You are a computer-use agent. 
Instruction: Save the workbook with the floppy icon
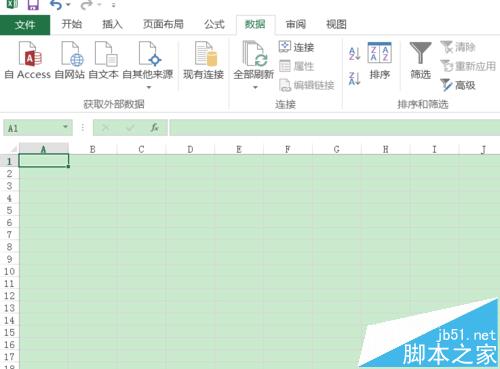click(x=33, y=4)
